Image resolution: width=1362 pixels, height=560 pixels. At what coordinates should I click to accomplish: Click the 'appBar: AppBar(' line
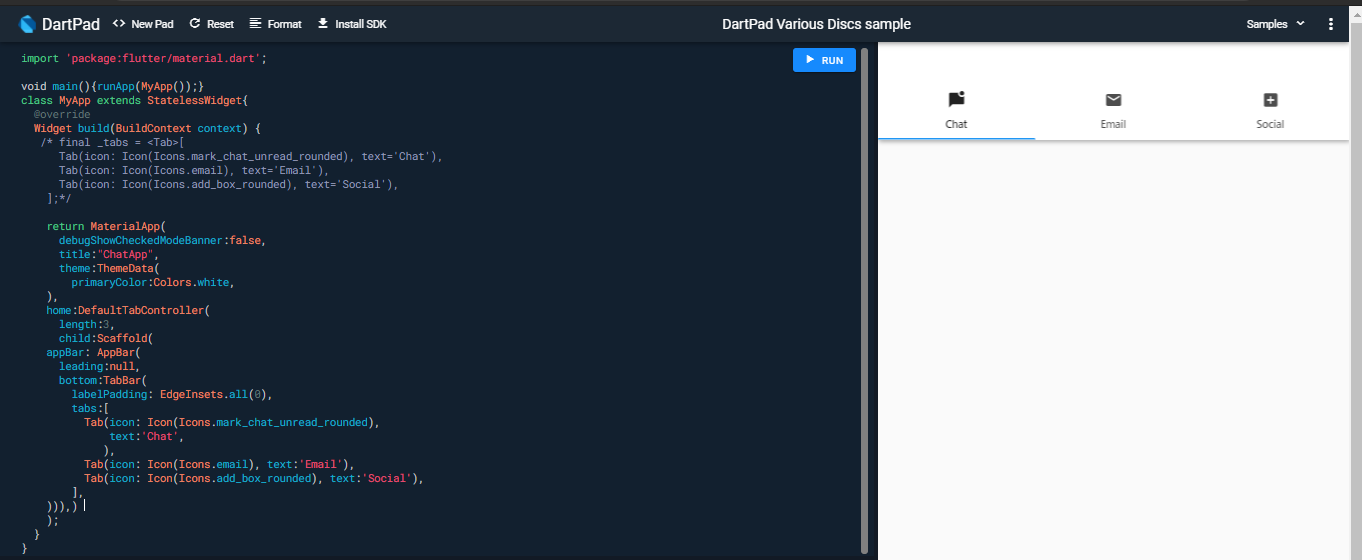(x=94, y=353)
